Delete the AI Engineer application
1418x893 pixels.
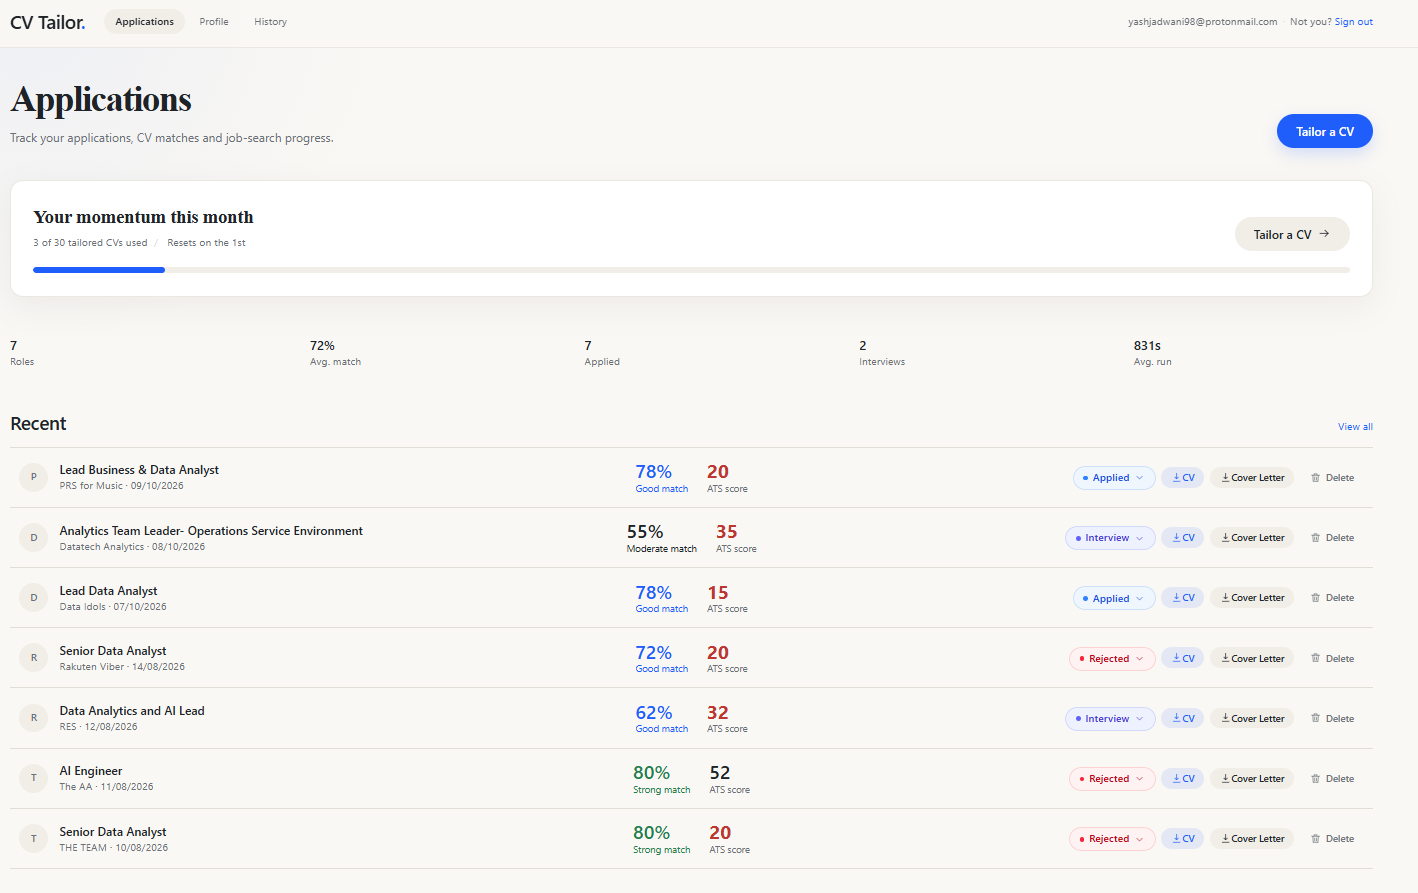point(1332,778)
